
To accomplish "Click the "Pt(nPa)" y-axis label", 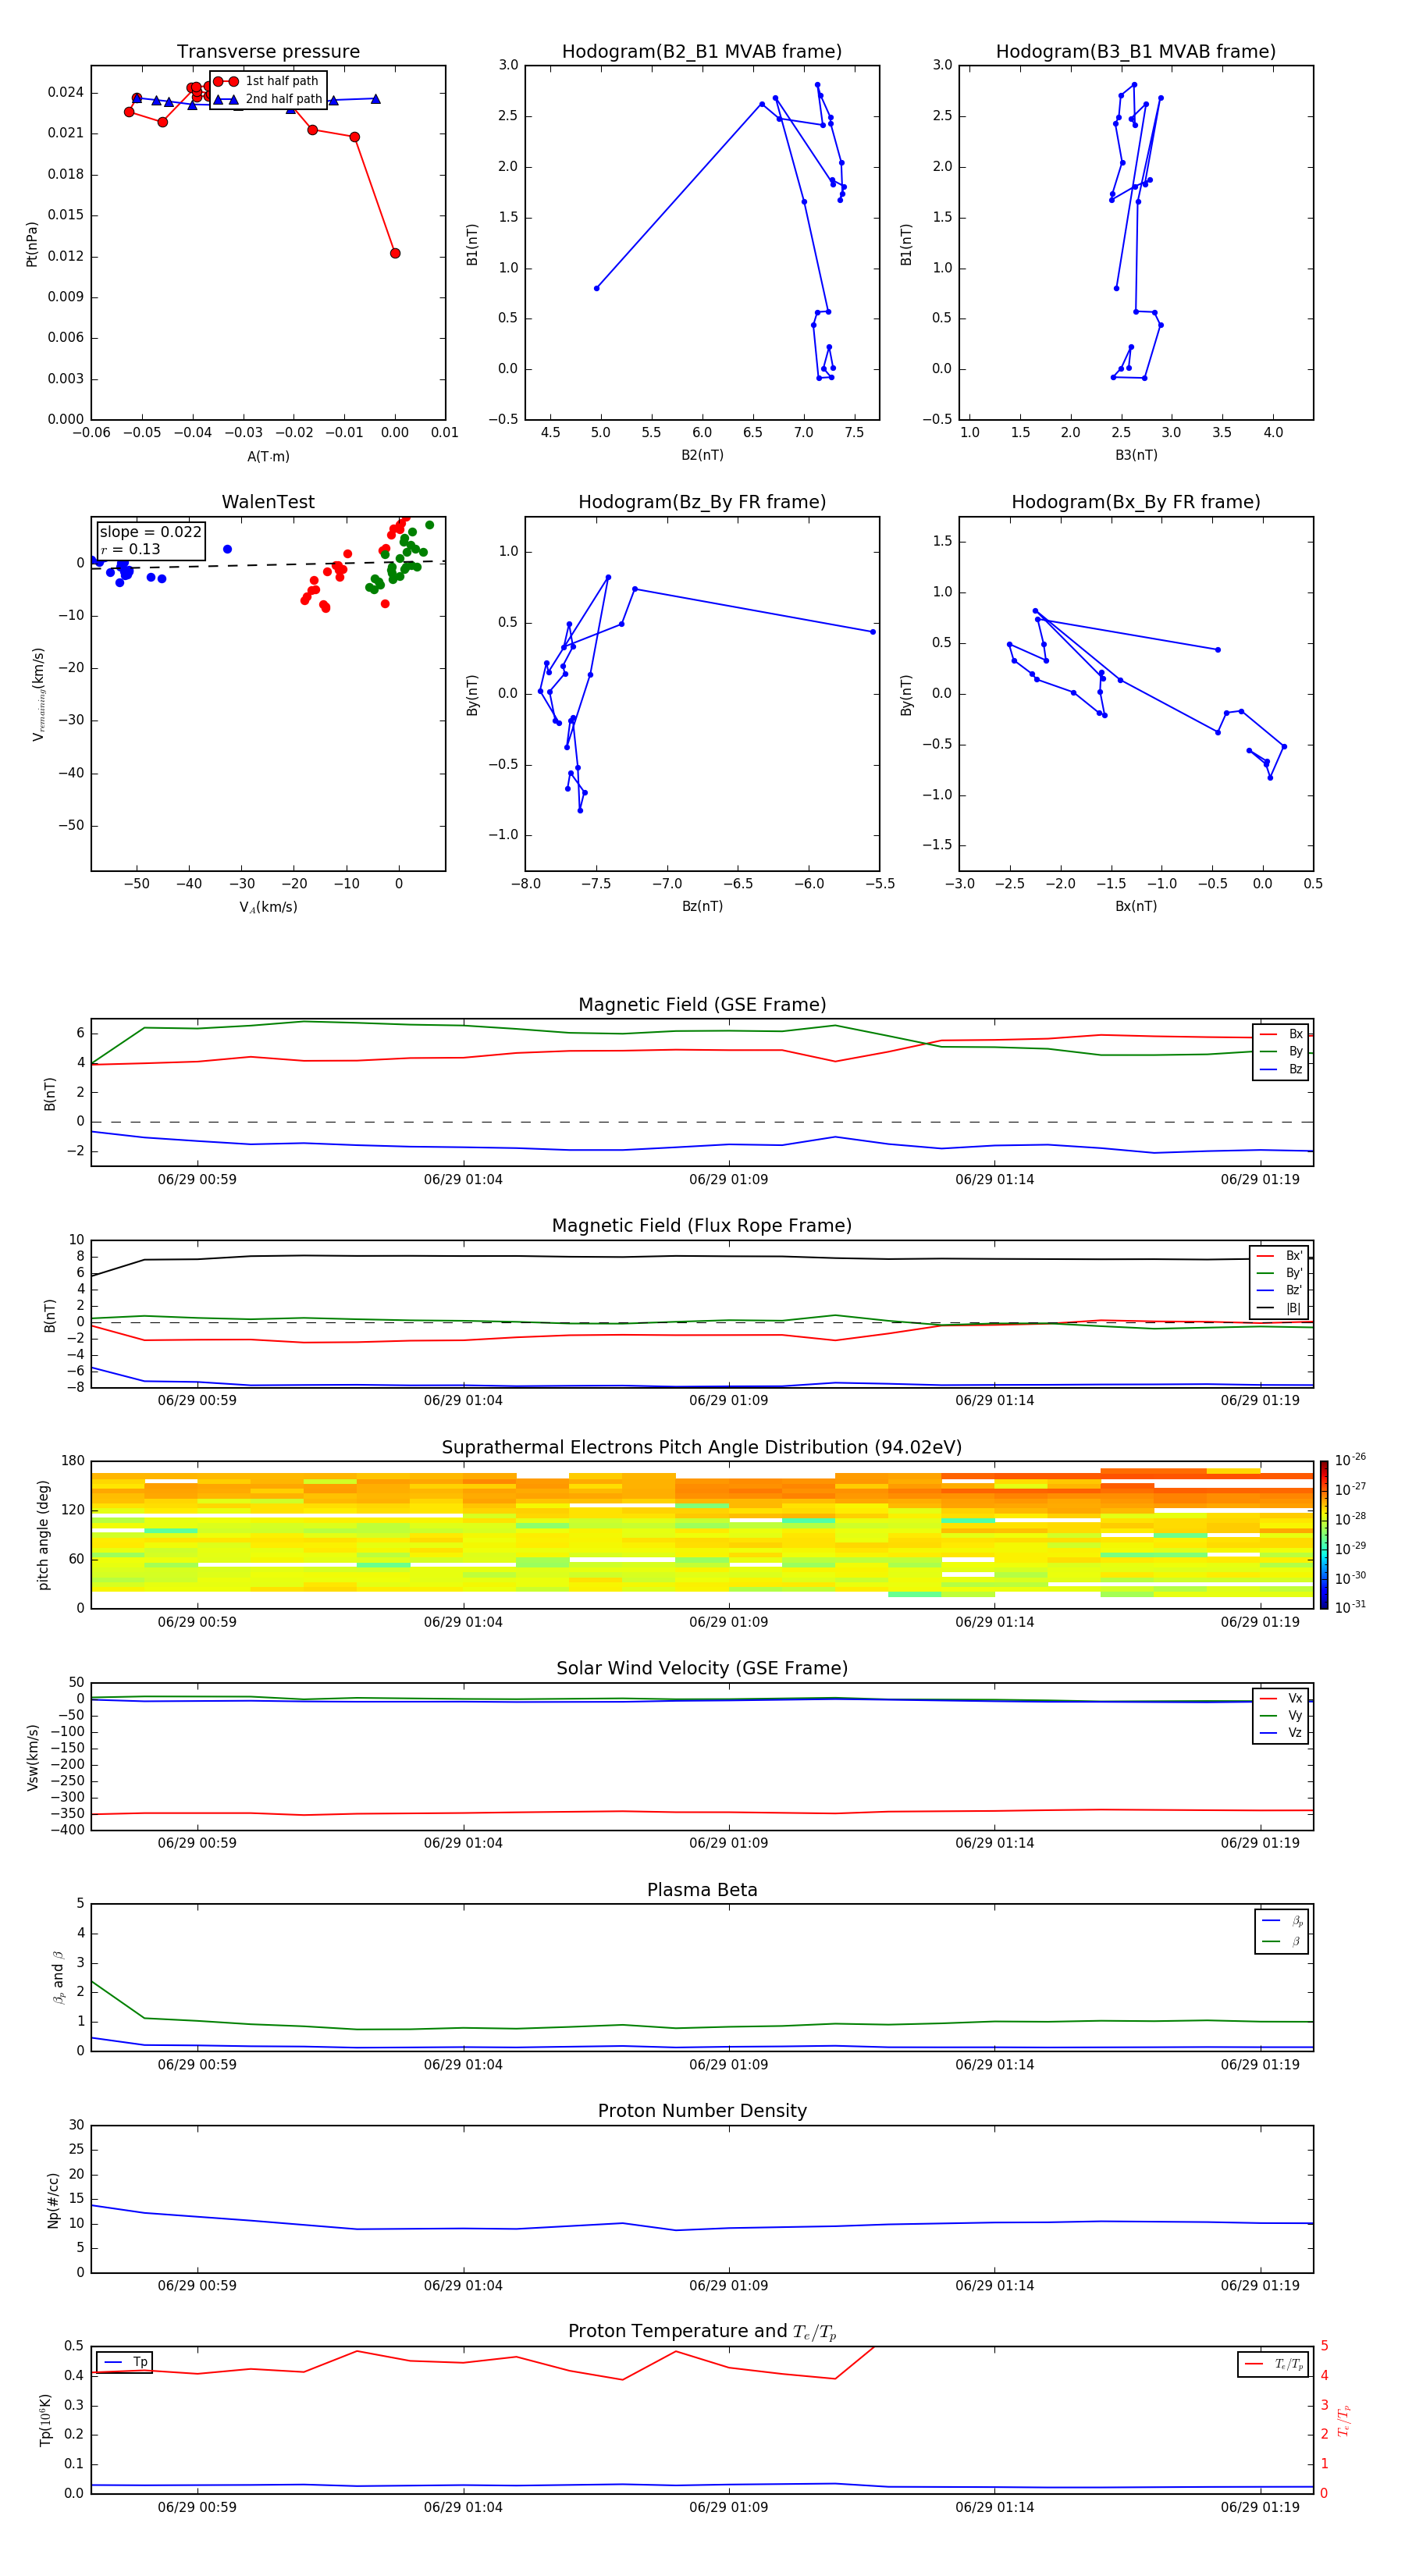I will click(32, 243).
